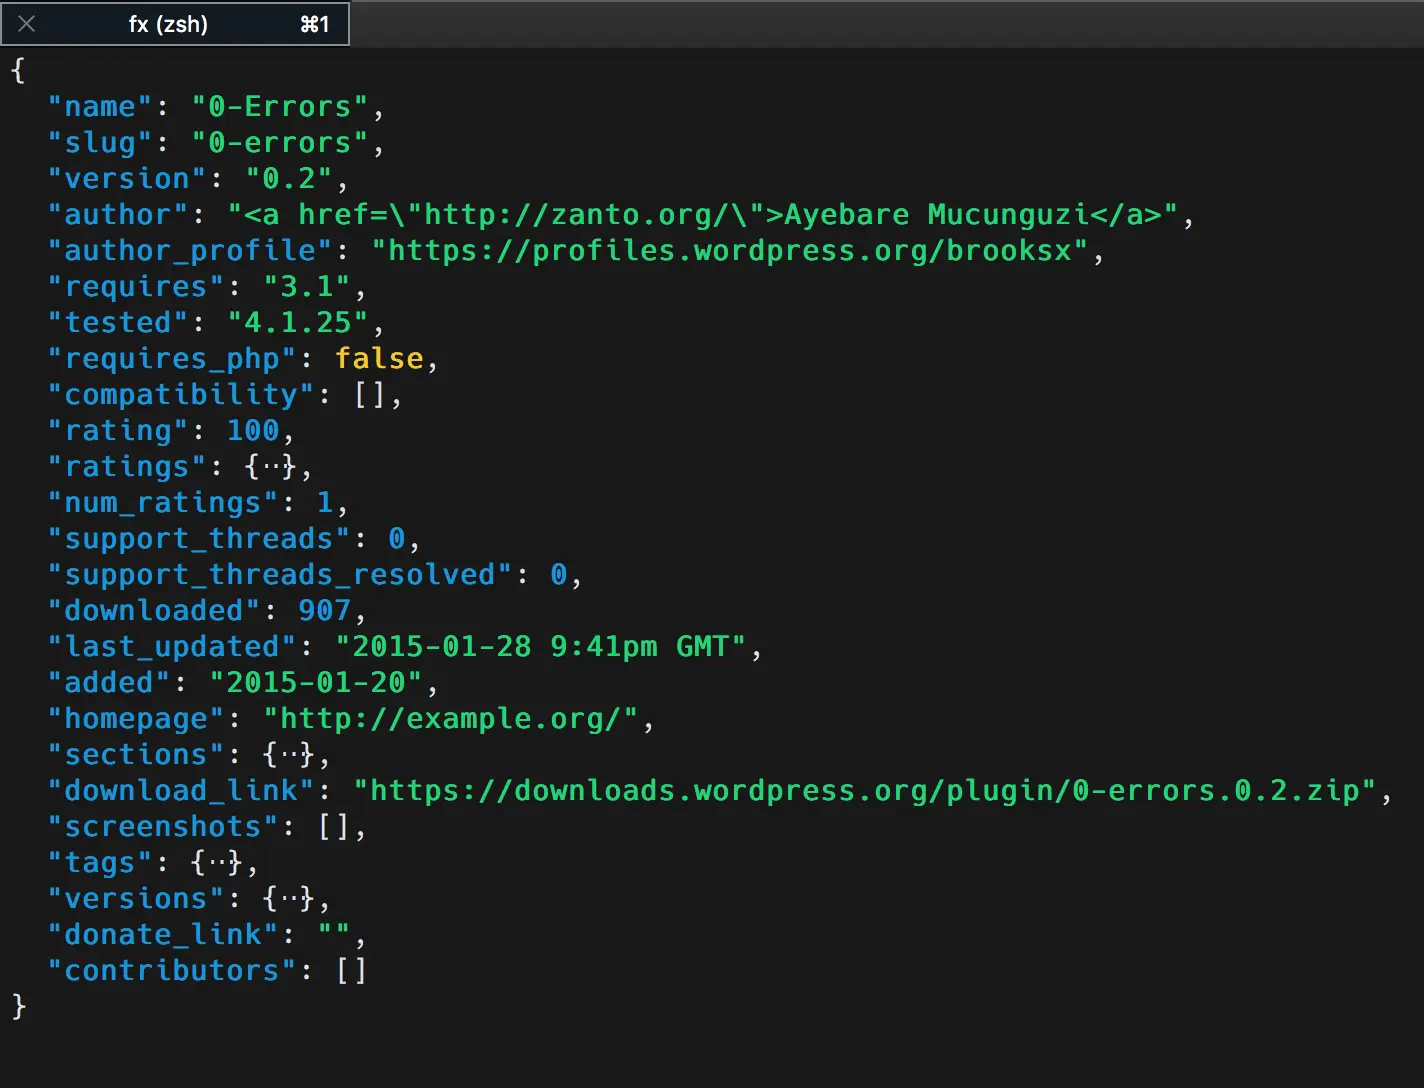This screenshot has width=1424, height=1088.
Task: Select the "author_profile" key
Action: [190, 251]
